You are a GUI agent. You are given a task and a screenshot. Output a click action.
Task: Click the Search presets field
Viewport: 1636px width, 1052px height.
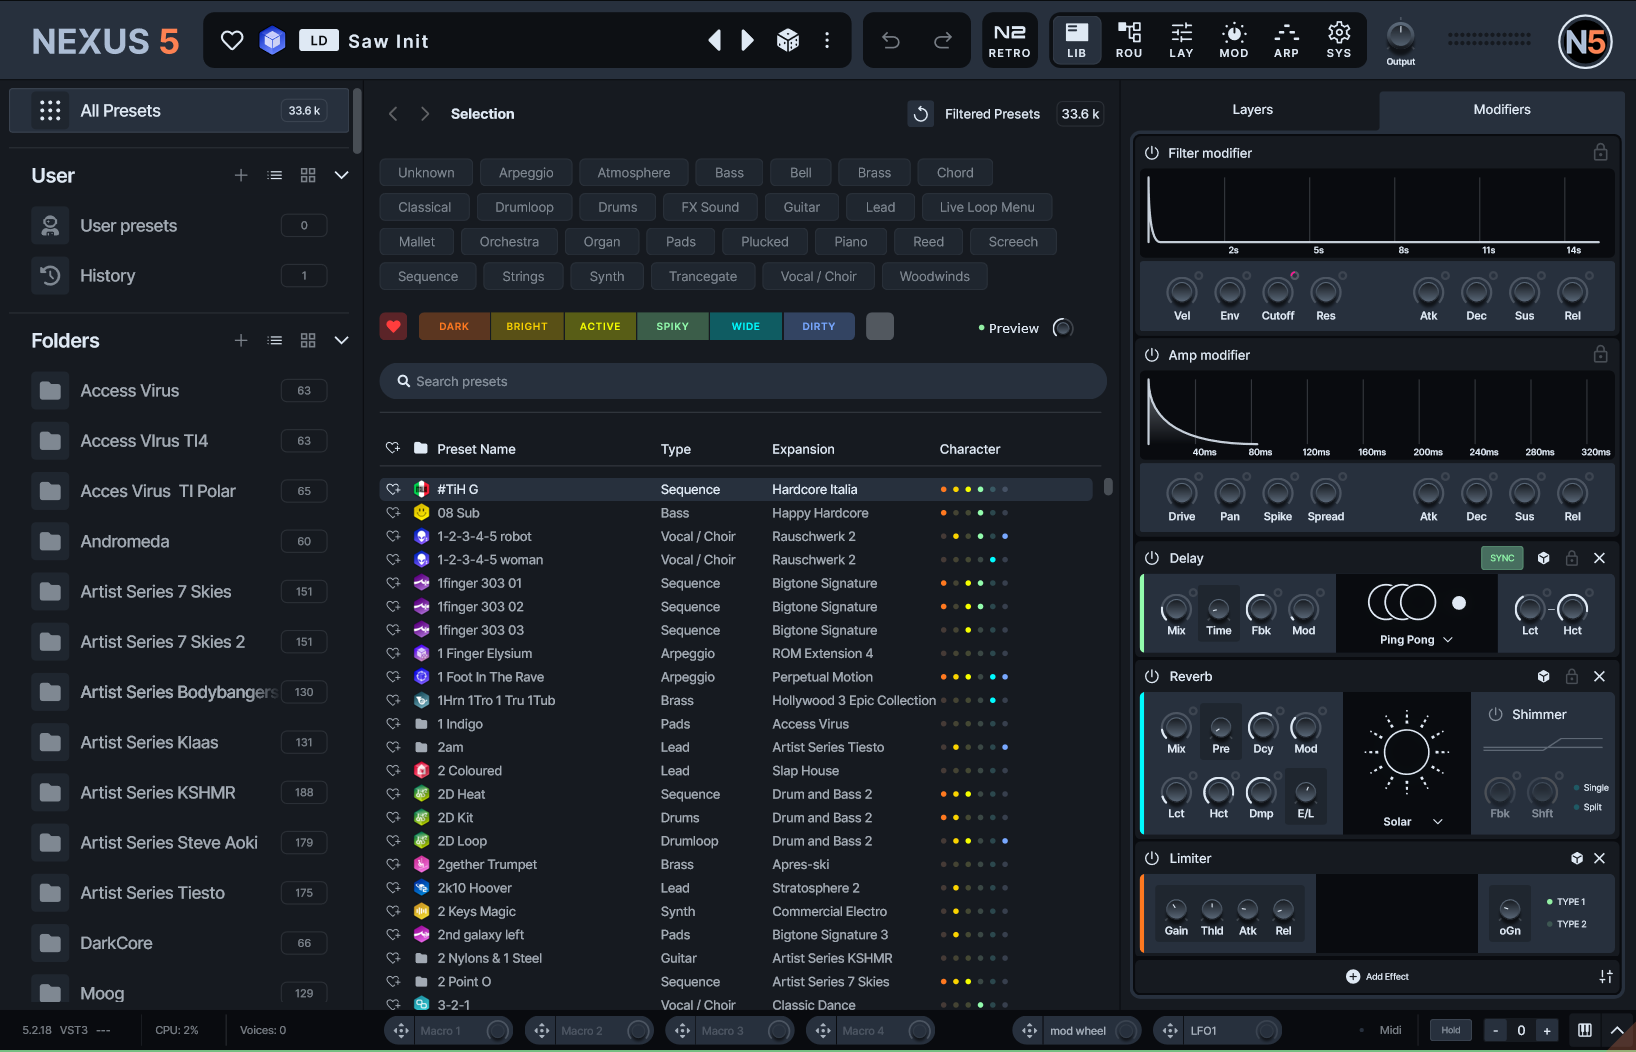click(742, 381)
